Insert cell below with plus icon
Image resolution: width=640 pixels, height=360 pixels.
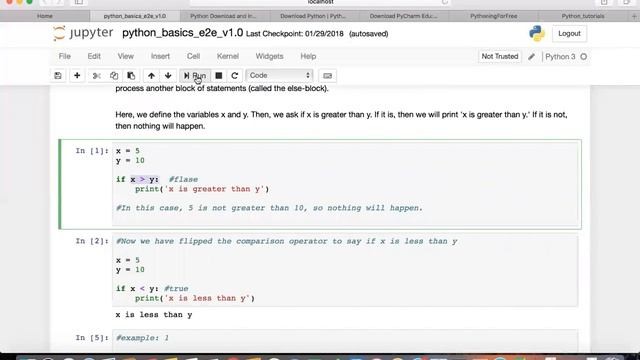pyautogui.click(x=77, y=76)
